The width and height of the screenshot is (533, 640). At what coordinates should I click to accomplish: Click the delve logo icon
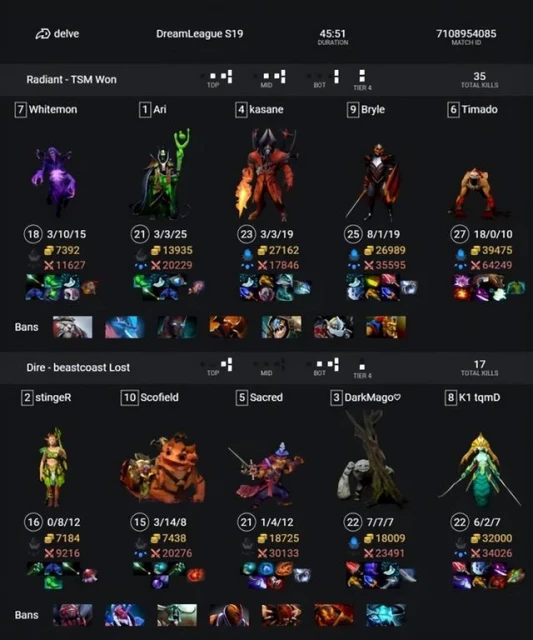pos(42,34)
